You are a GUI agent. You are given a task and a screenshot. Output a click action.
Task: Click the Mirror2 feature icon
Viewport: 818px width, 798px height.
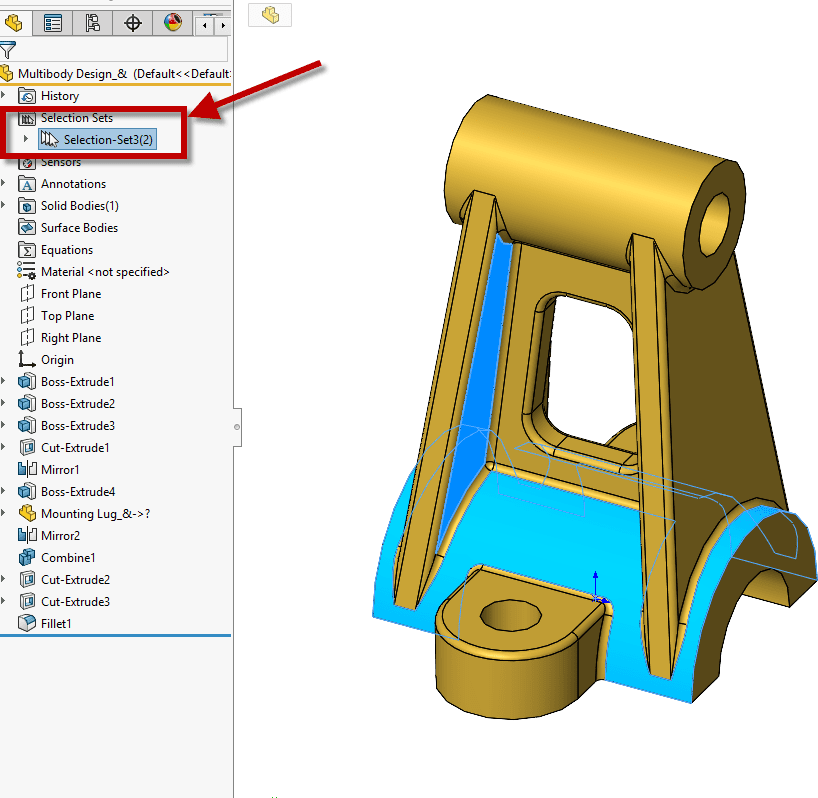point(27,536)
